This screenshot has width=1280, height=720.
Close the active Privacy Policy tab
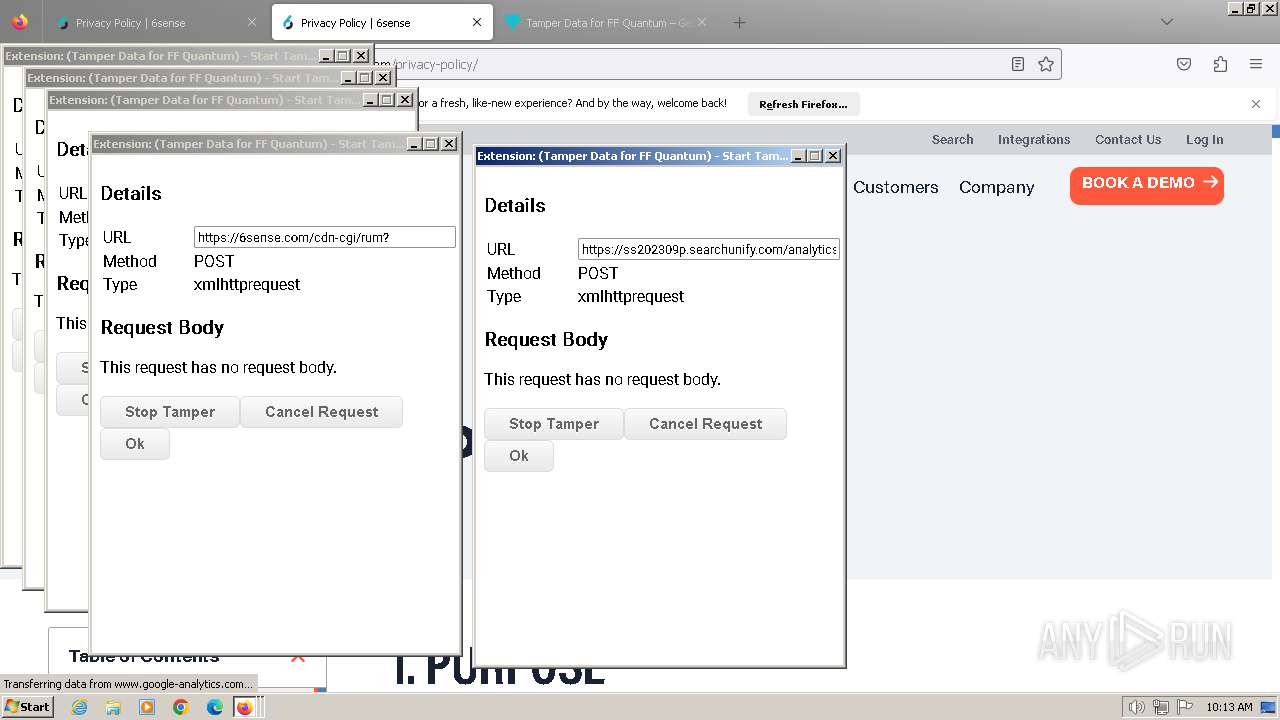[x=477, y=22]
